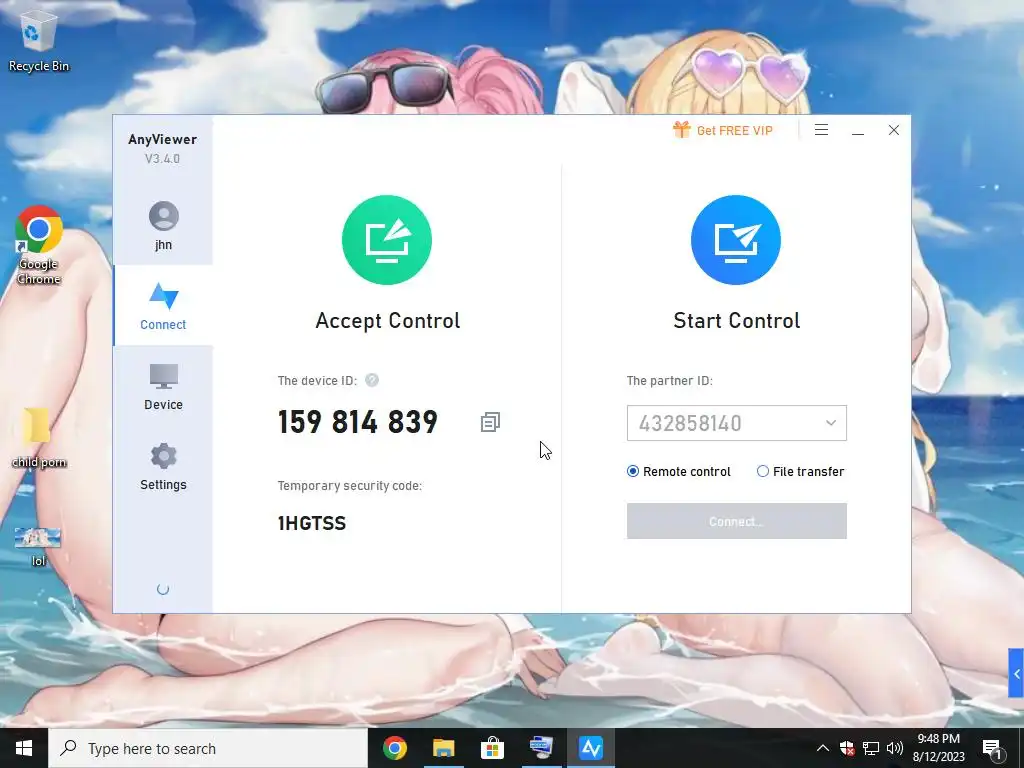Open Microsoft Store from the taskbar
This screenshot has height=768, width=1024.
[492, 748]
